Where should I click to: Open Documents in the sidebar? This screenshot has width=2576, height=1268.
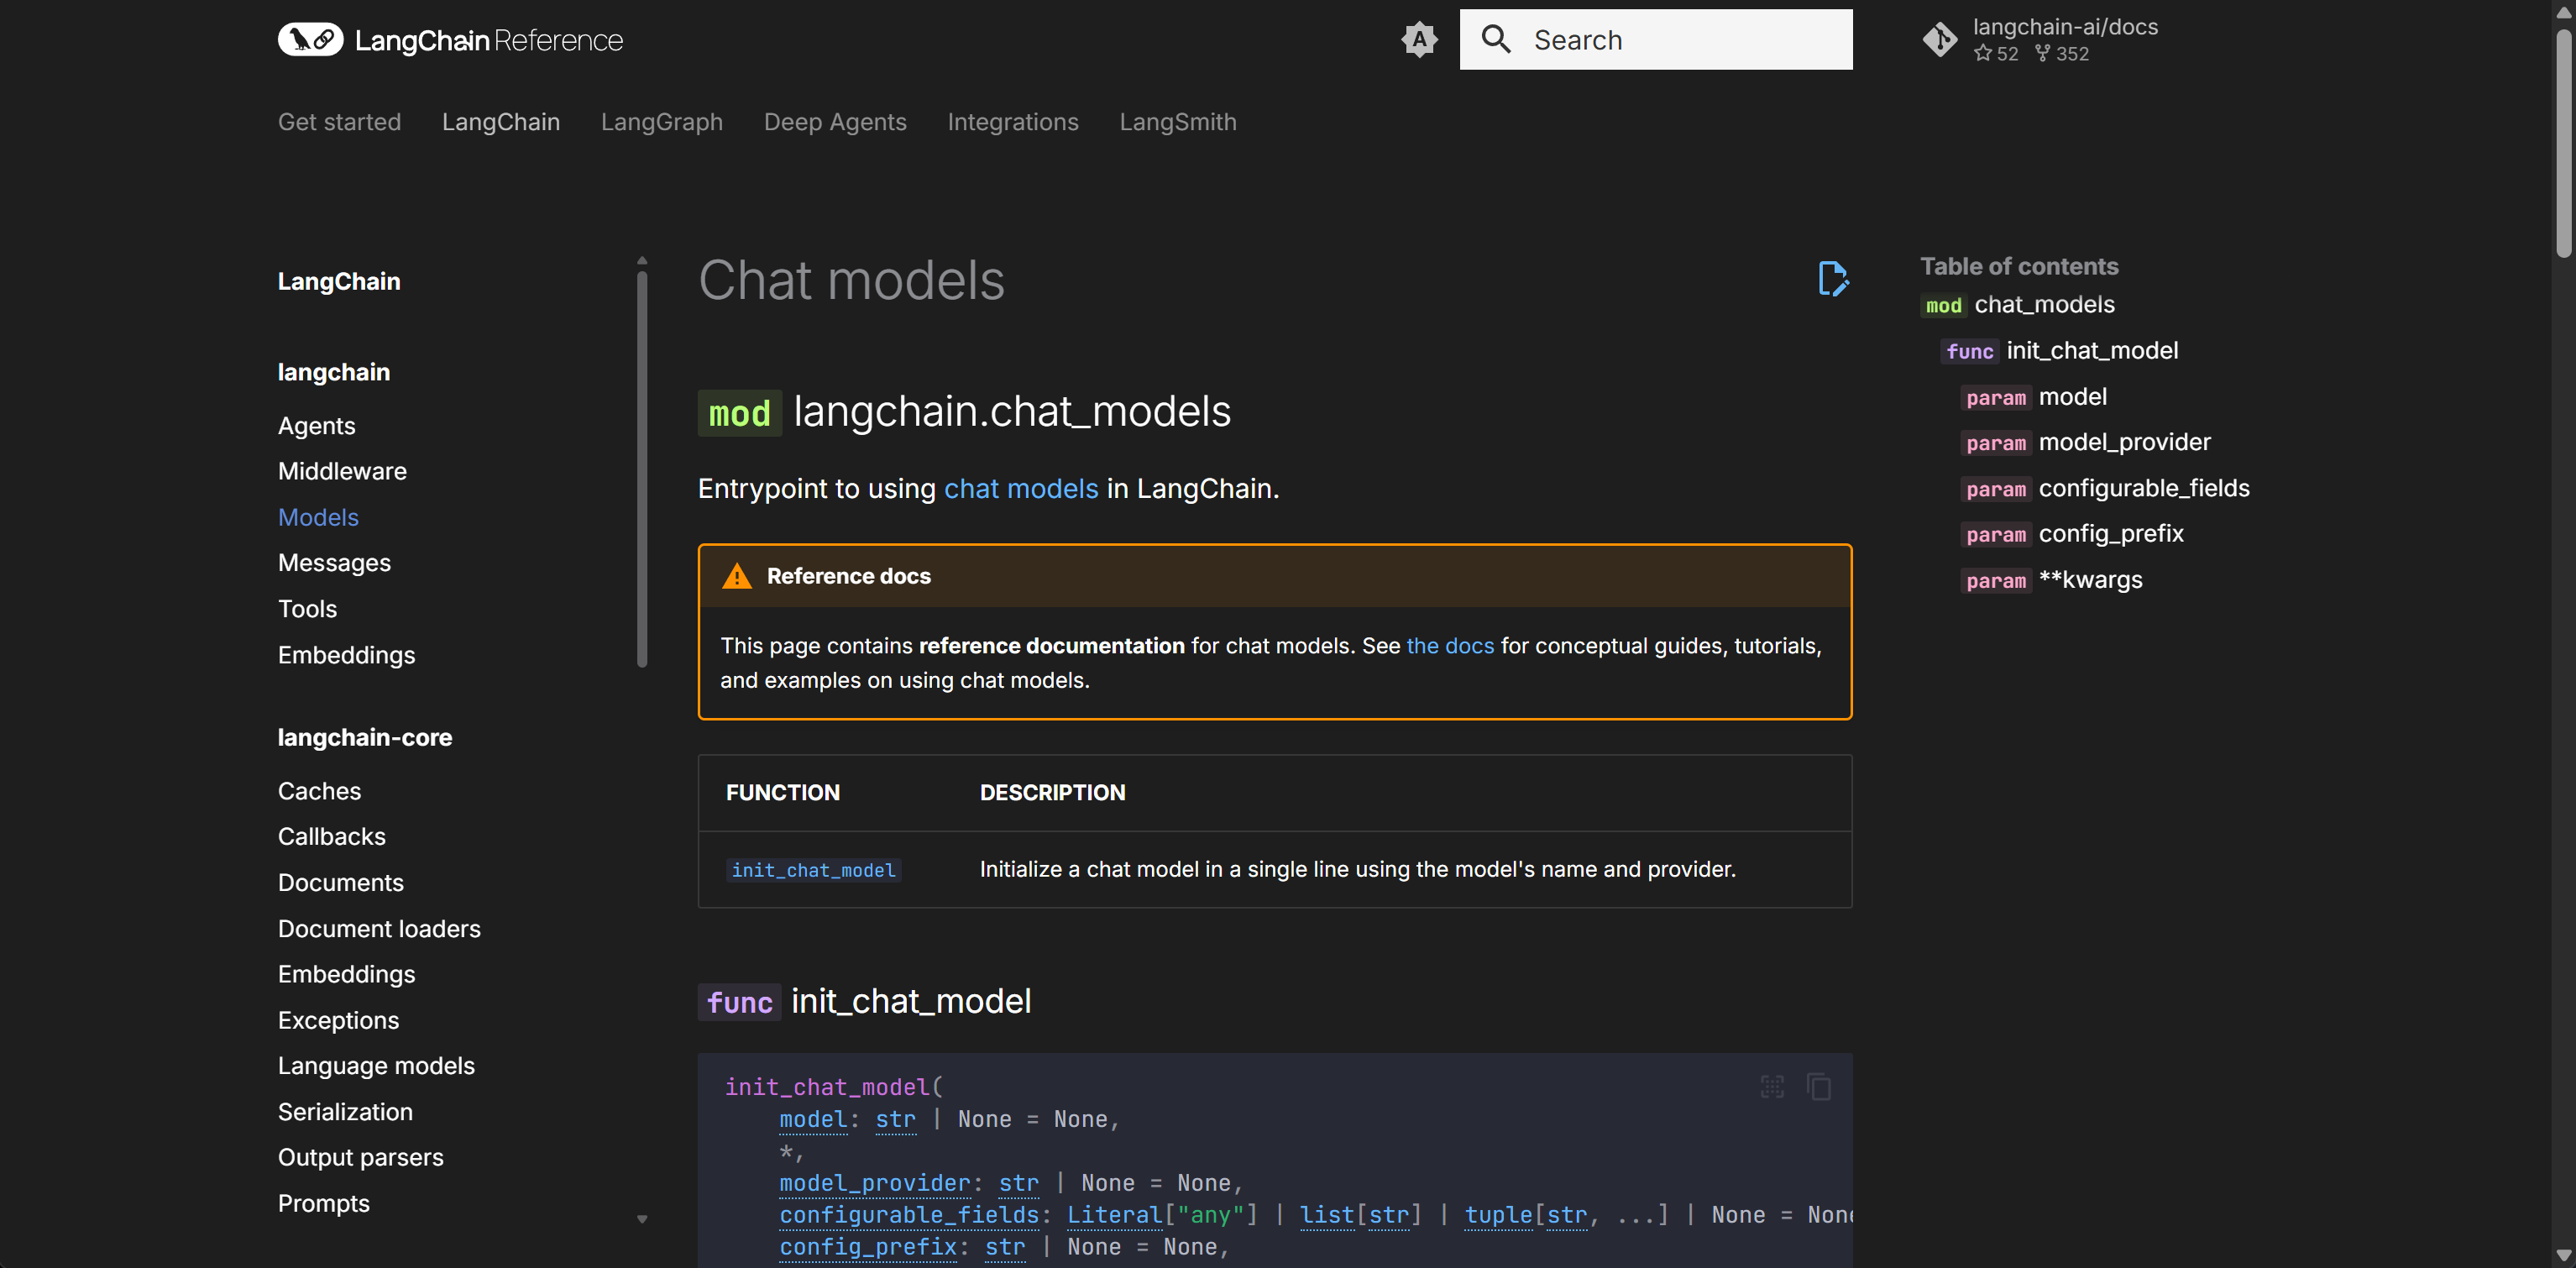341,882
